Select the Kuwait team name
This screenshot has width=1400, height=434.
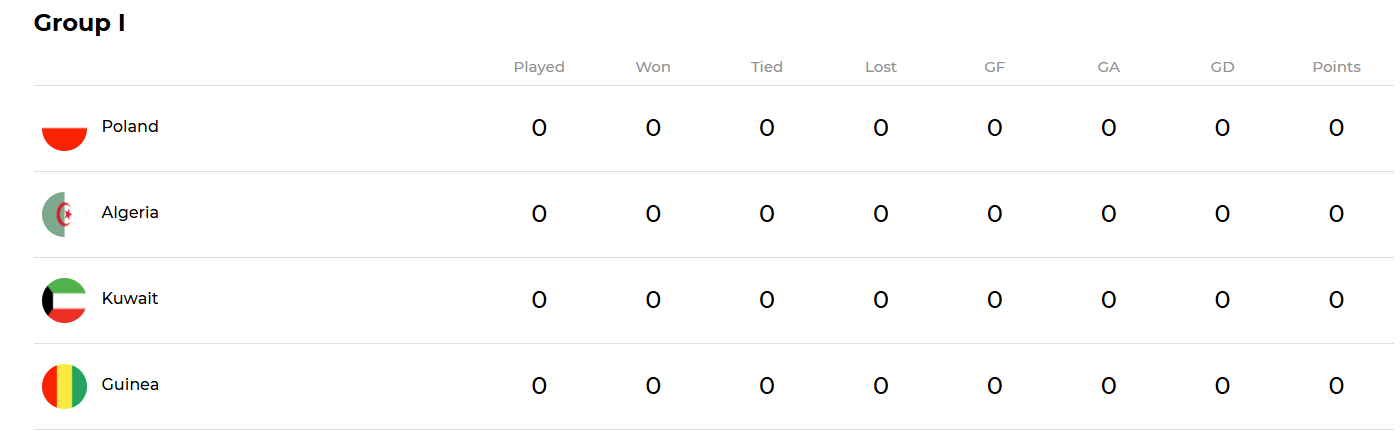click(x=130, y=299)
